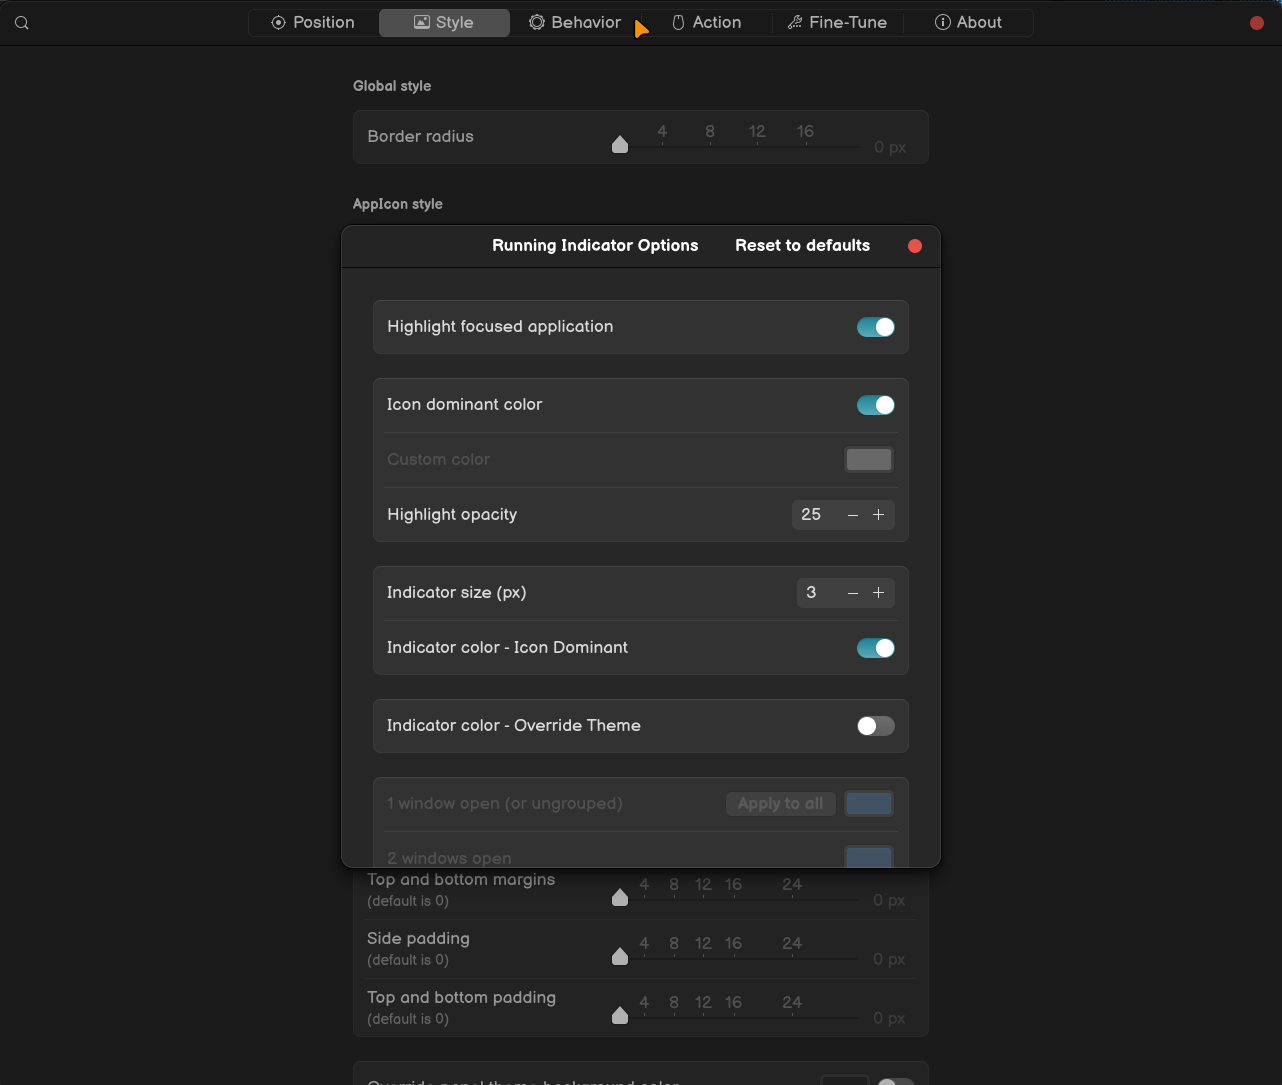Screen dimensions: 1282x1085
Task: Decrease Highlight opacity with minus
Action: pos(853,515)
